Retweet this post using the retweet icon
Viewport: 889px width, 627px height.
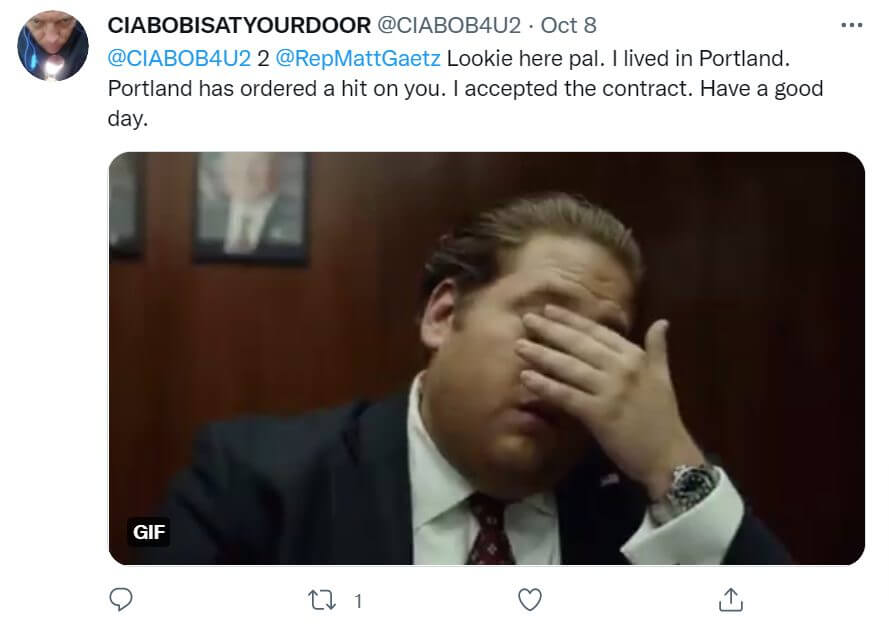pyautogui.click(x=322, y=600)
